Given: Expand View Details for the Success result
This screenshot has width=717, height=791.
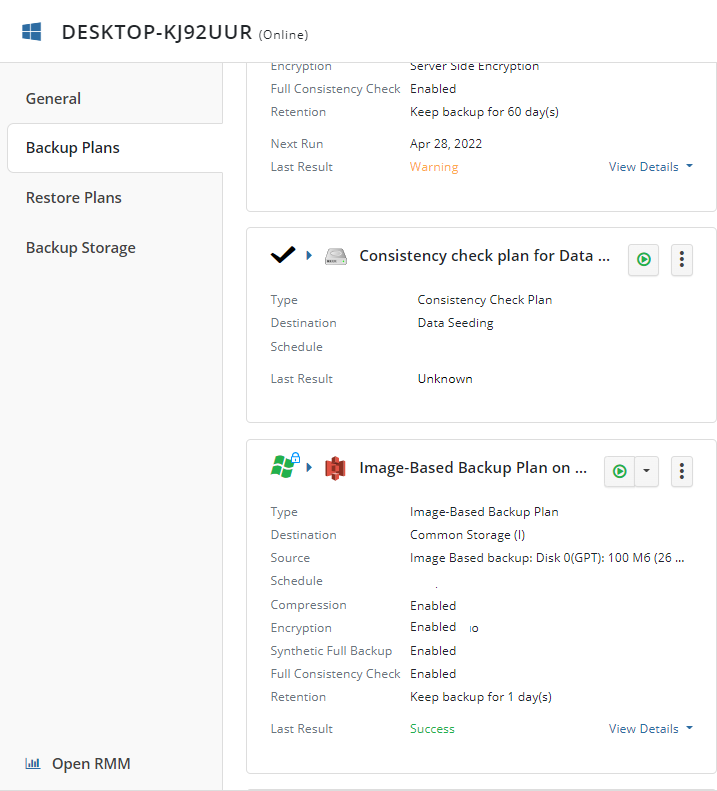Looking at the screenshot, I should [650, 729].
